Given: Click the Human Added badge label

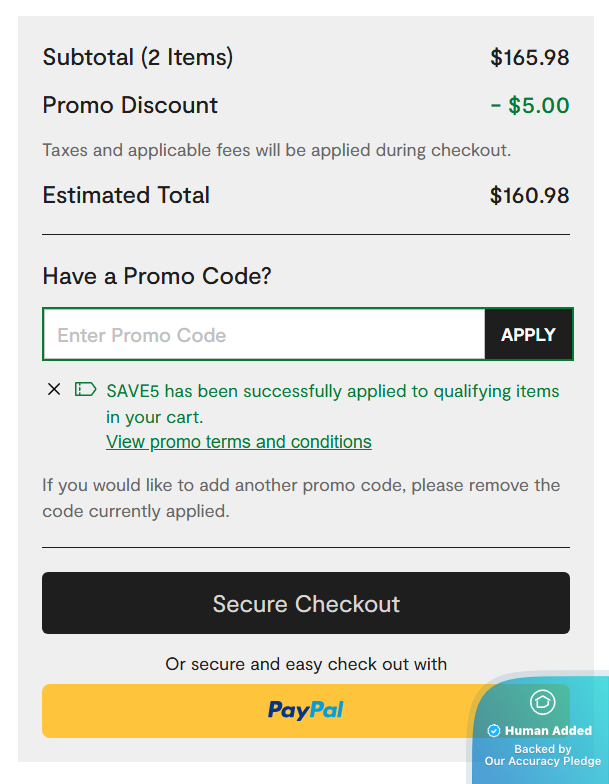Looking at the screenshot, I should pos(548,731).
